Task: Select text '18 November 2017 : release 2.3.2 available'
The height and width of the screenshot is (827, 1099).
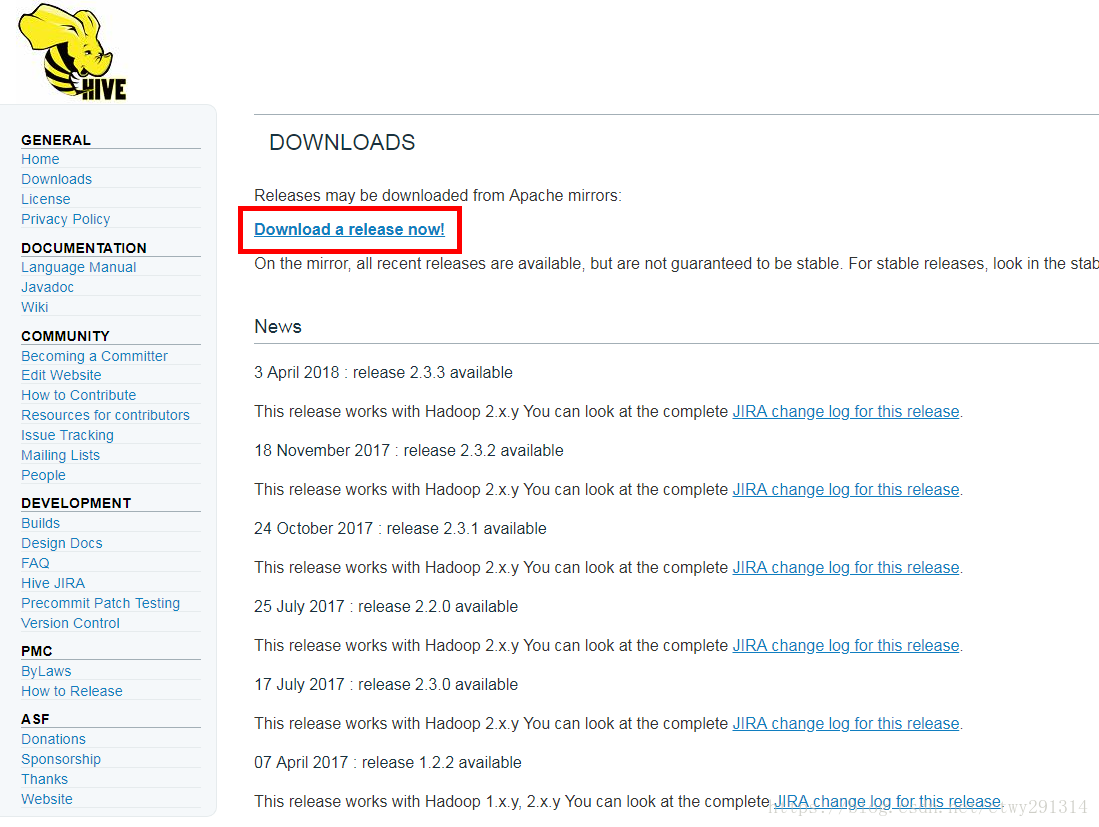Action: [x=409, y=450]
